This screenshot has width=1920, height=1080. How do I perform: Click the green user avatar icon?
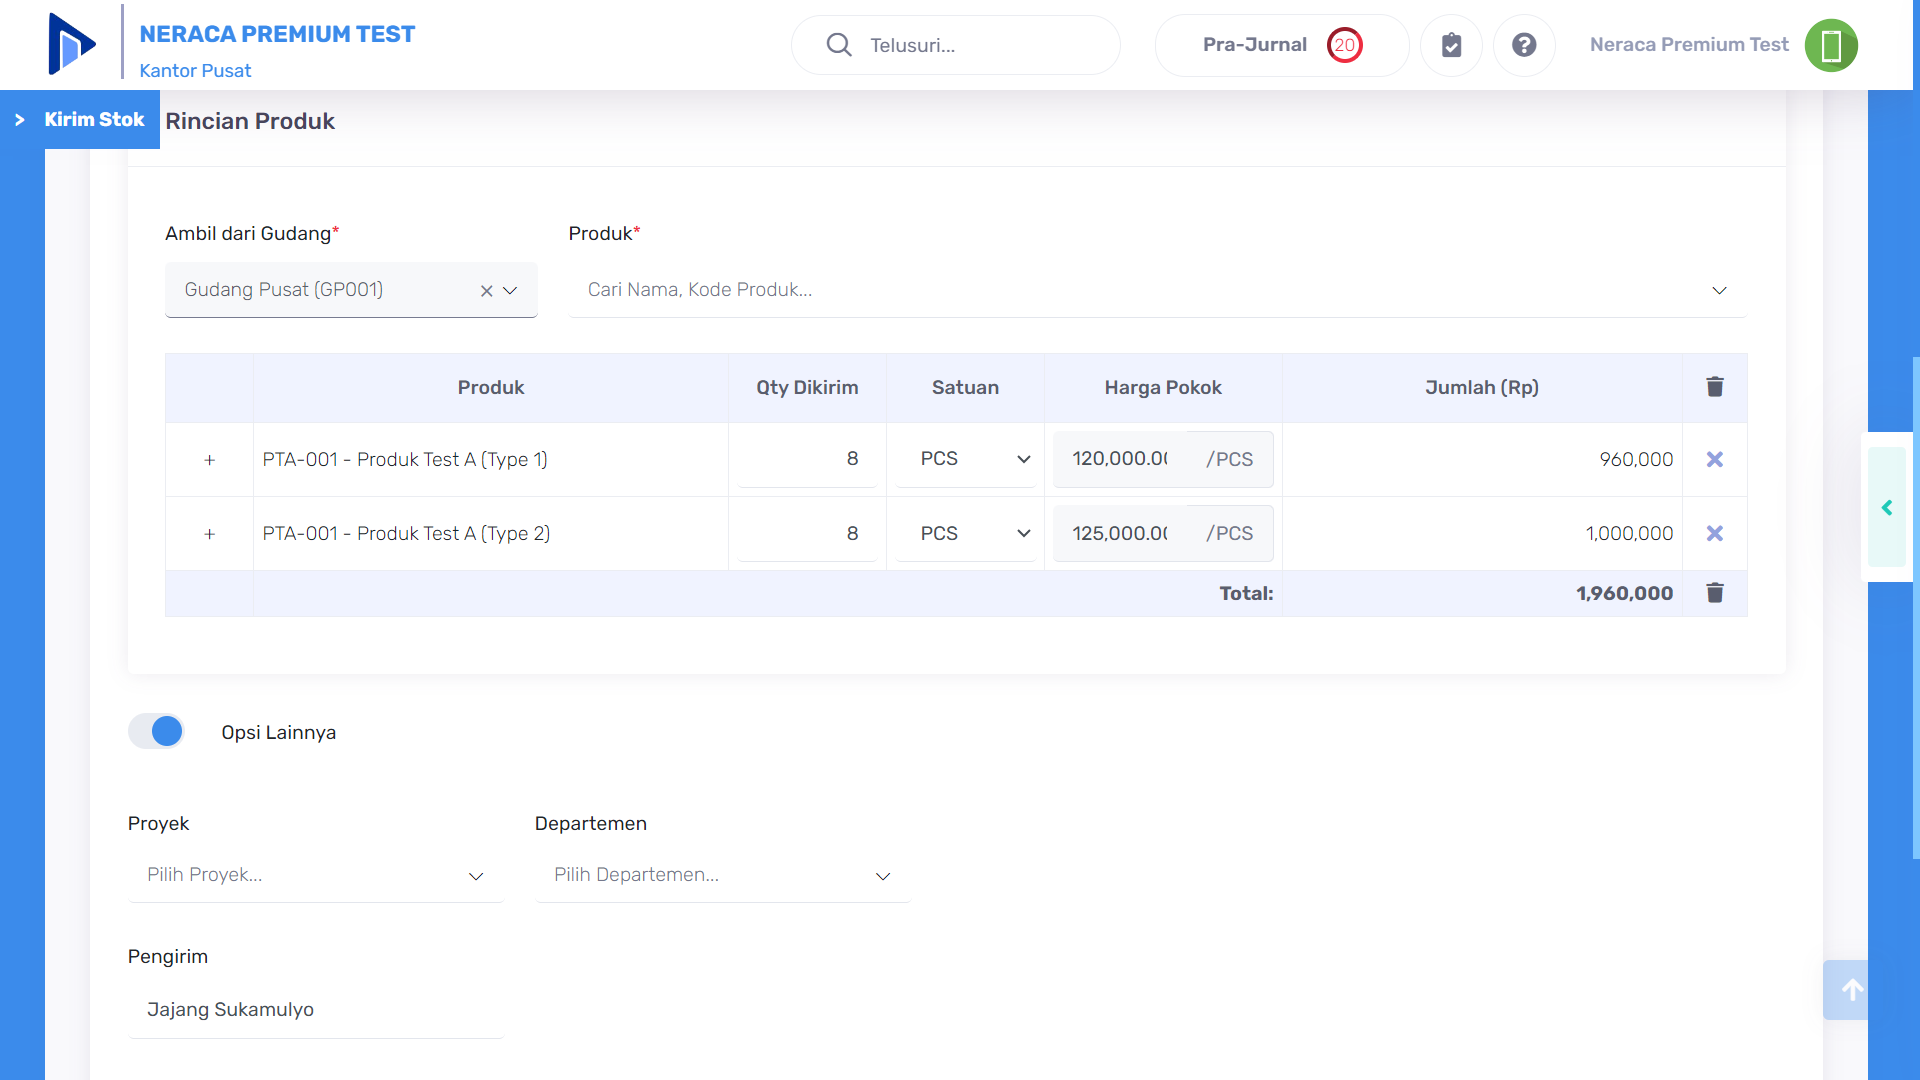(x=1831, y=45)
